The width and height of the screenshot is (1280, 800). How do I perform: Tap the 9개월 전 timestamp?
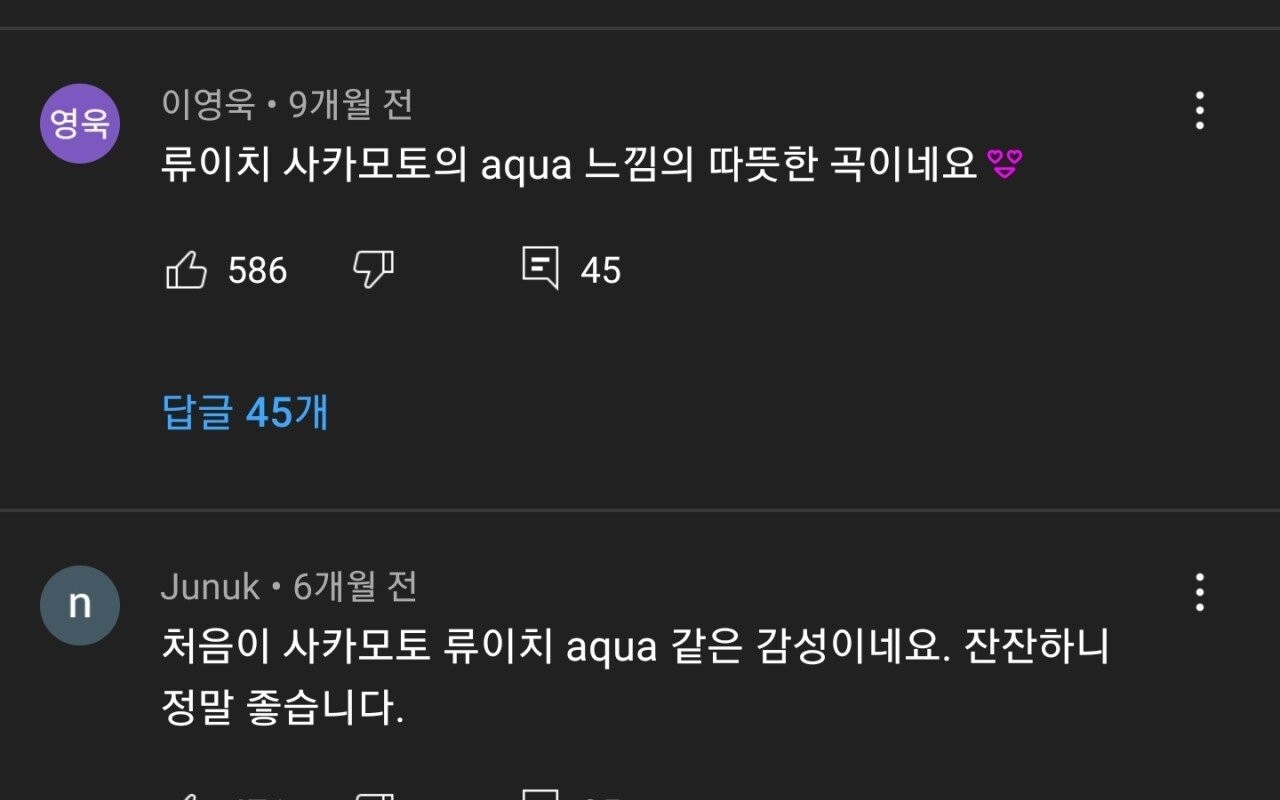click(351, 105)
